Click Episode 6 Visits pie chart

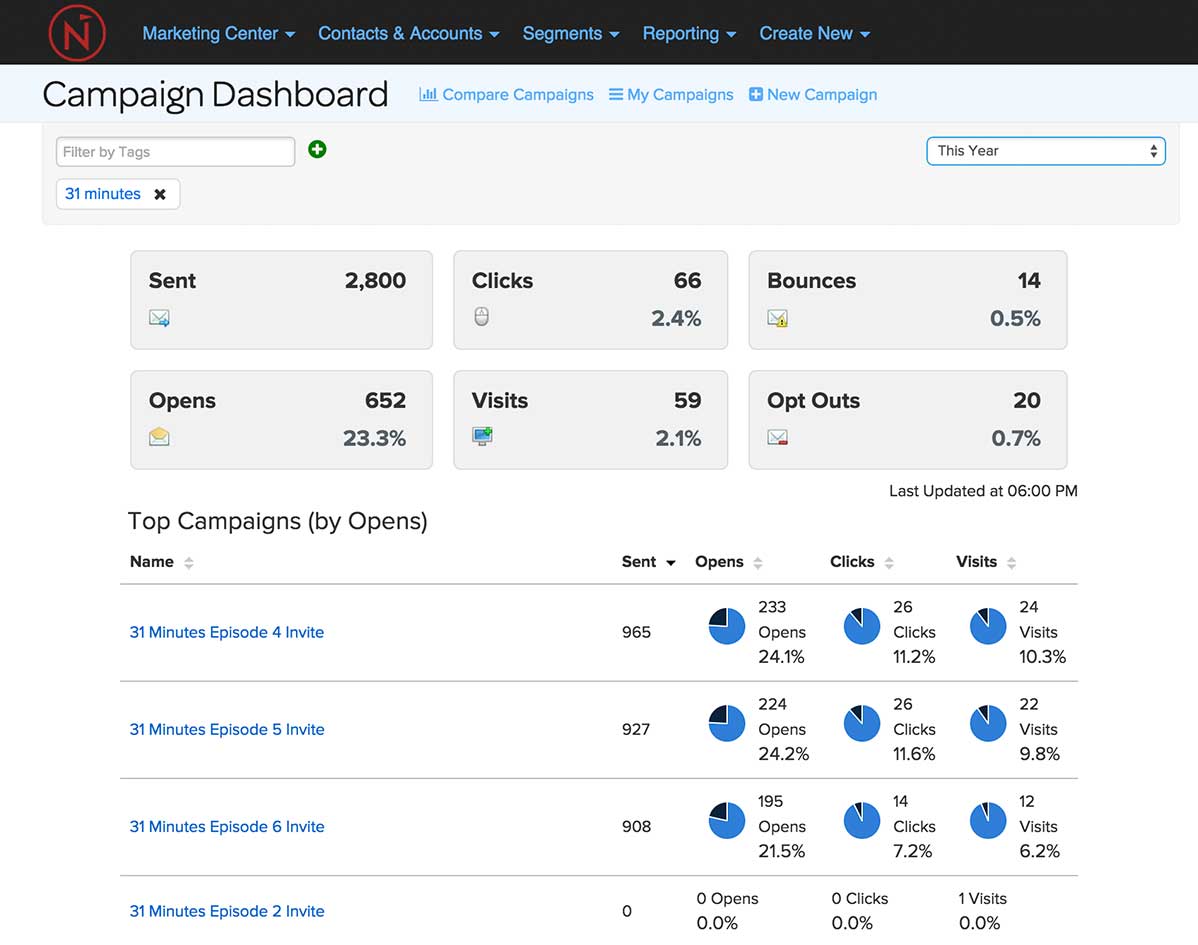click(x=988, y=820)
